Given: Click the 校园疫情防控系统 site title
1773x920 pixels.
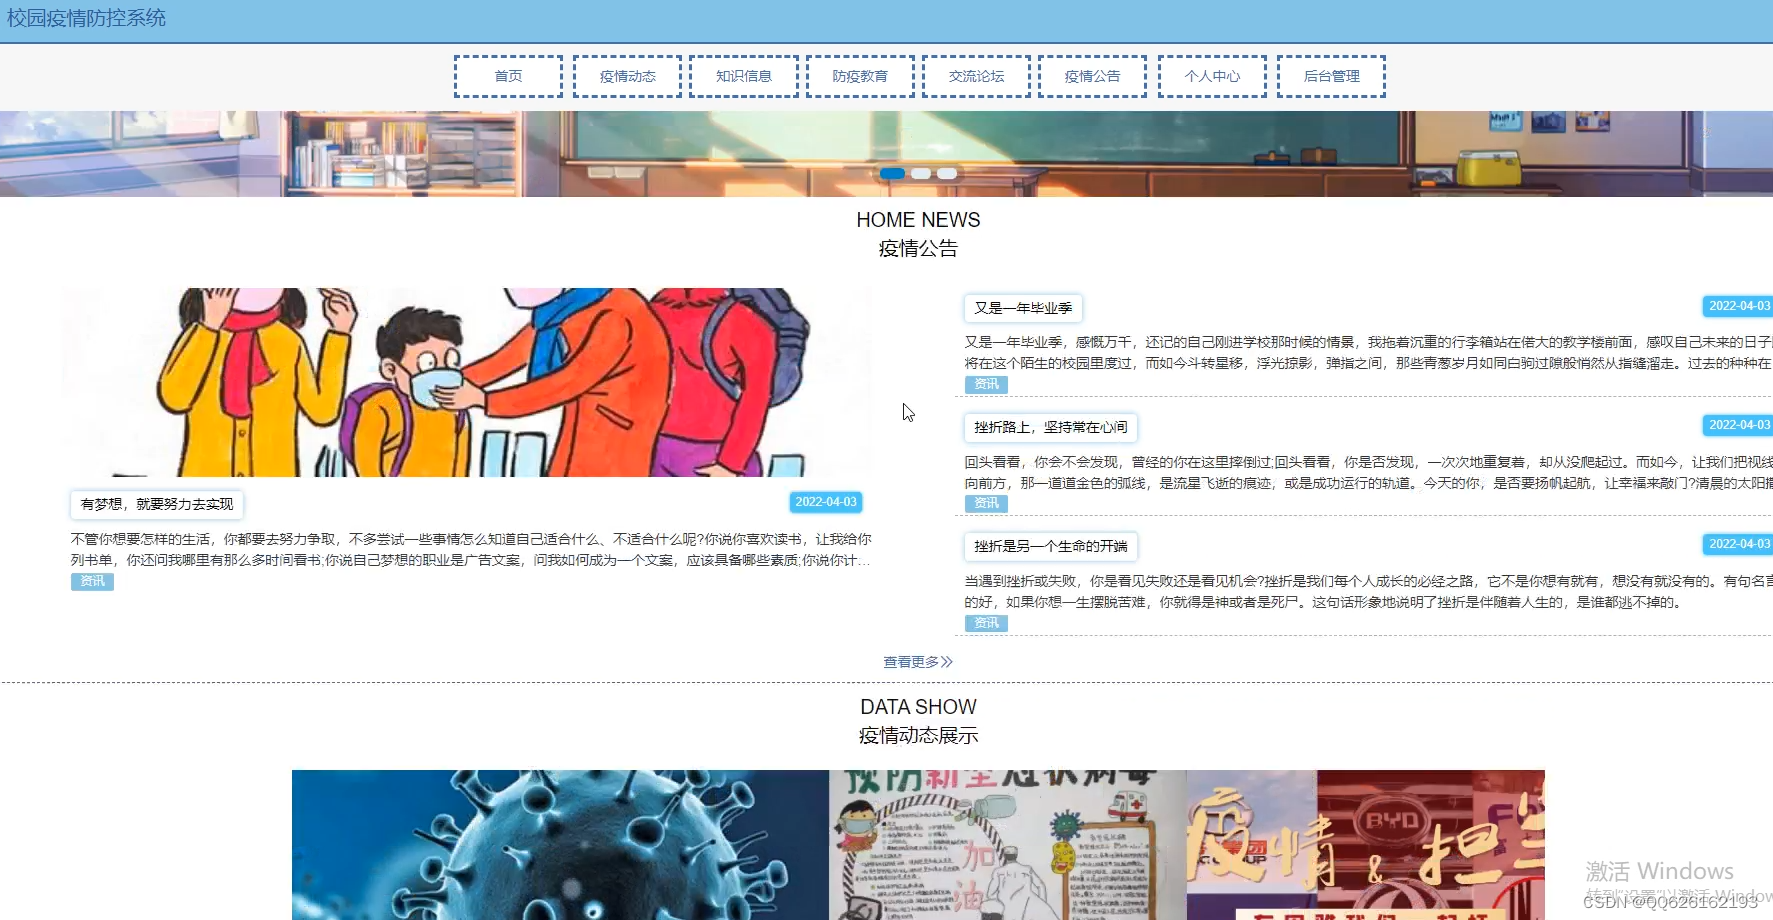Looking at the screenshot, I should point(86,18).
